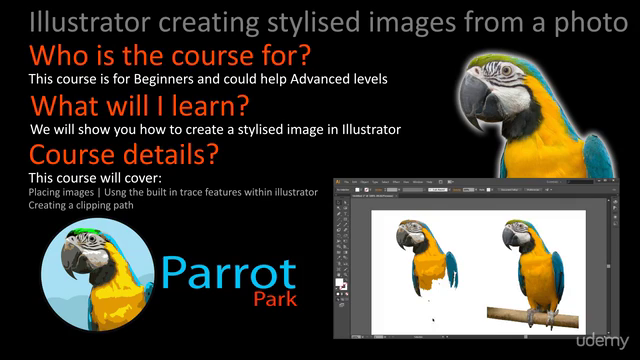Click the Preferences button in control bar
The height and width of the screenshot is (360, 640).
pyautogui.click(x=533, y=190)
